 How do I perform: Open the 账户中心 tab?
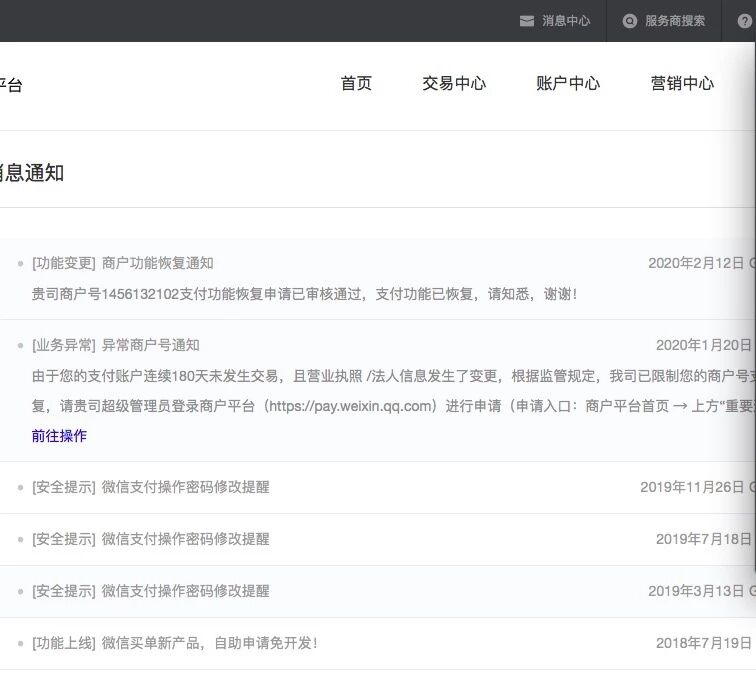point(568,83)
